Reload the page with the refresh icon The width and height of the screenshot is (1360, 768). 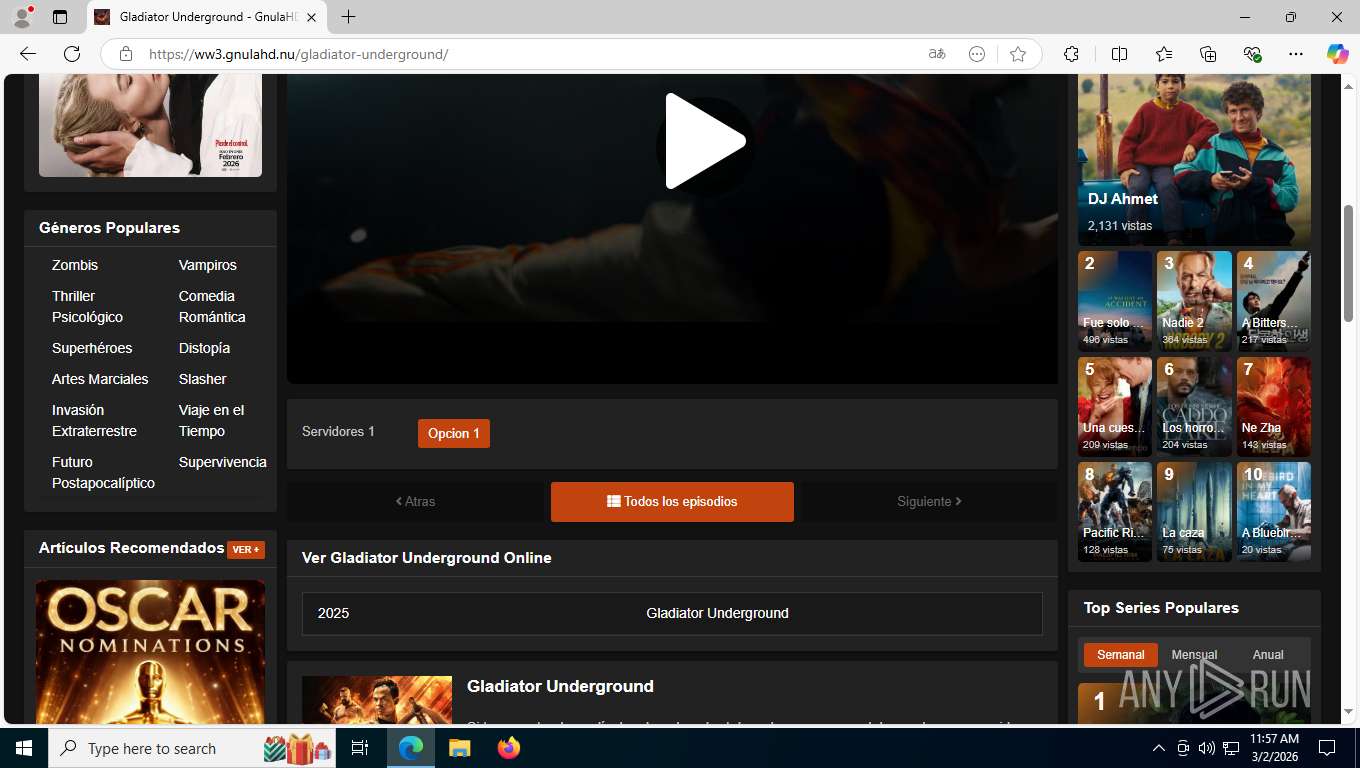(72, 54)
